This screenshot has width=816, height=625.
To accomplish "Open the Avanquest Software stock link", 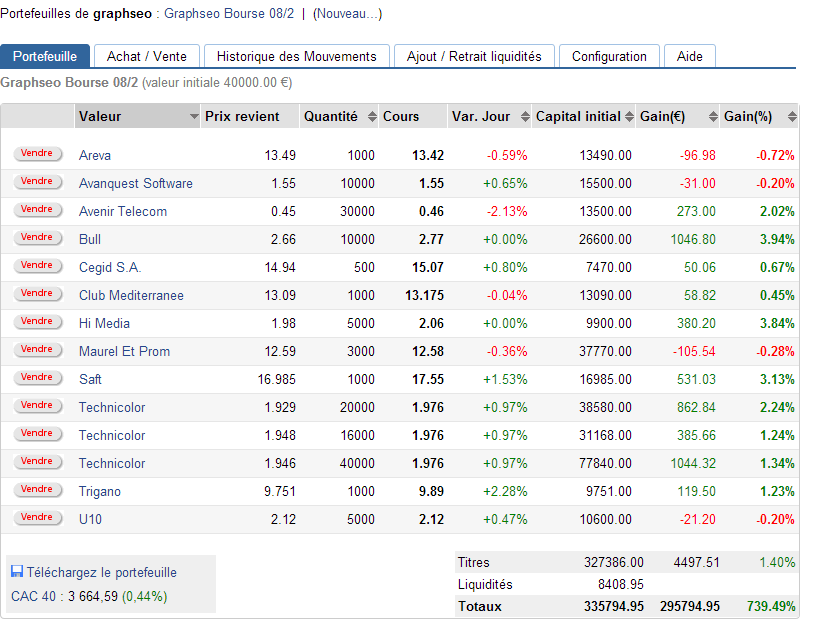I will (135, 183).
